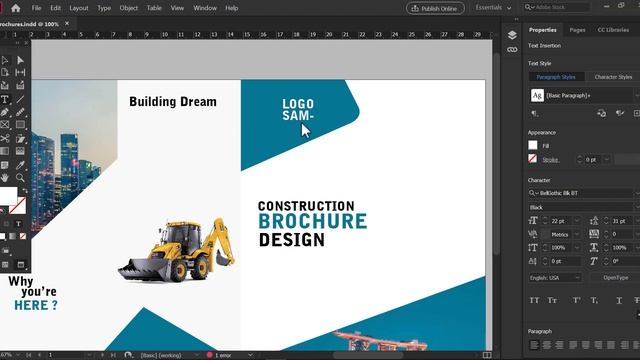The image size is (640, 360).
Task: Go to InDesign Home screen
Action: point(16,8)
